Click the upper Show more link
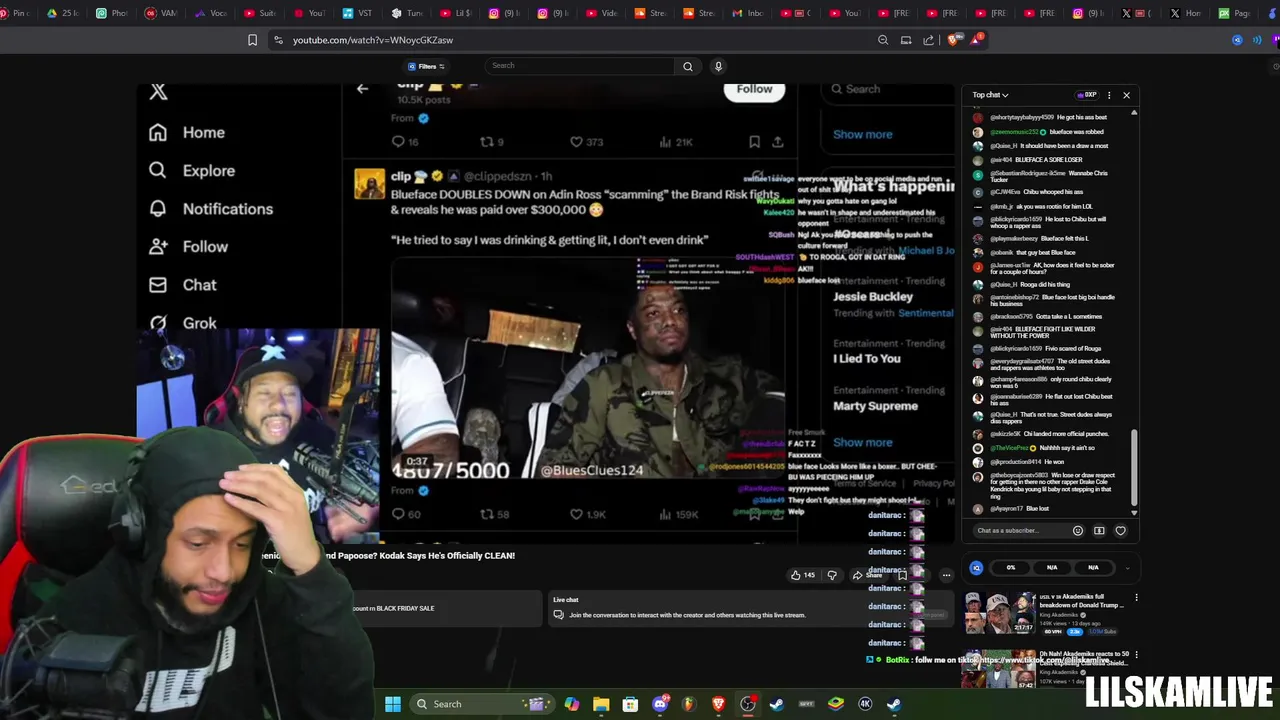1280x720 pixels. pos(862,134)
